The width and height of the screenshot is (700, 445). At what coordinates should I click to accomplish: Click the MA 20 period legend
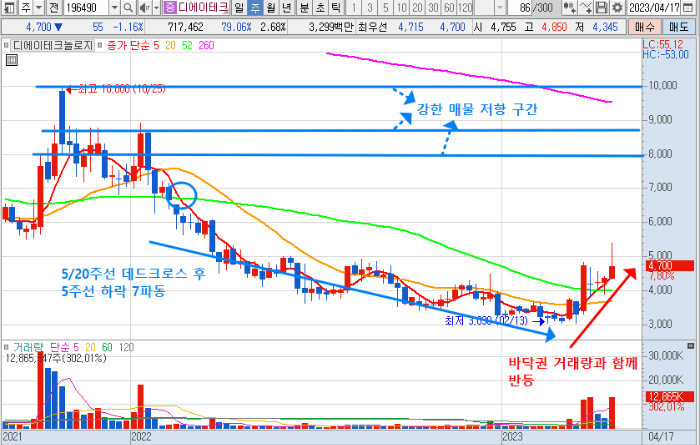(171, 46)
